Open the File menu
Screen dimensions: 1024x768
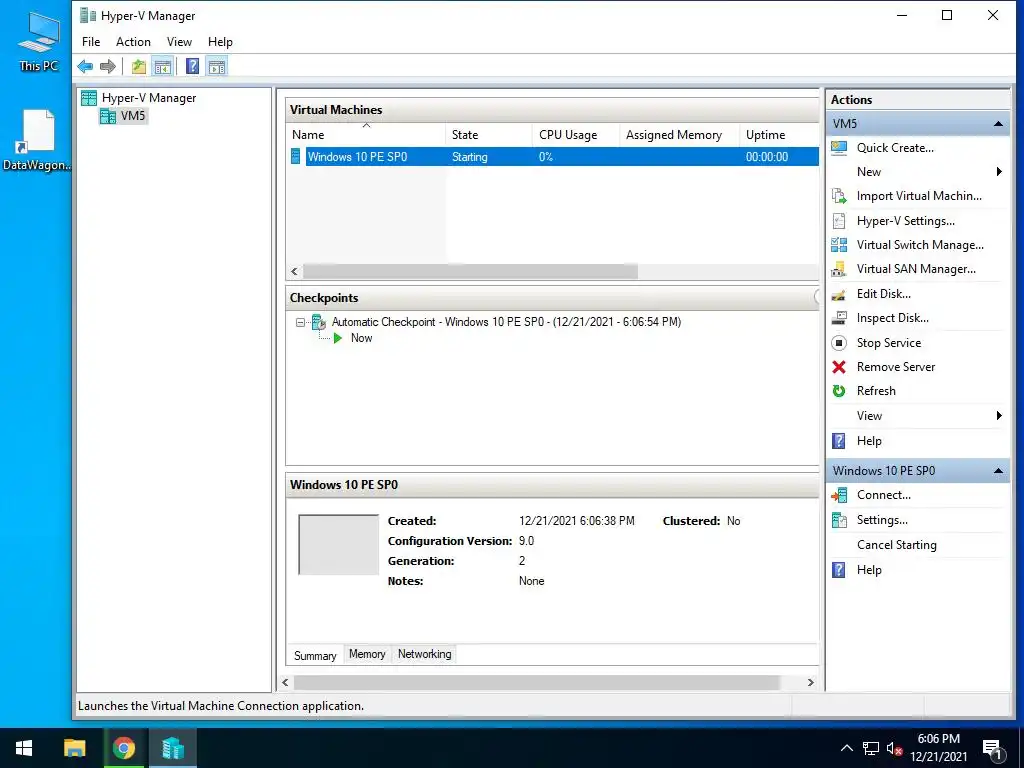point(91,42)
